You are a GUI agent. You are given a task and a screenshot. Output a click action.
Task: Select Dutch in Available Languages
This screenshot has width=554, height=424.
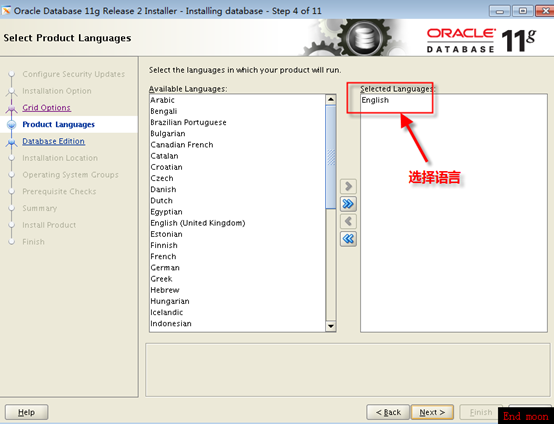pyautogui.click(x=237, y=201)
